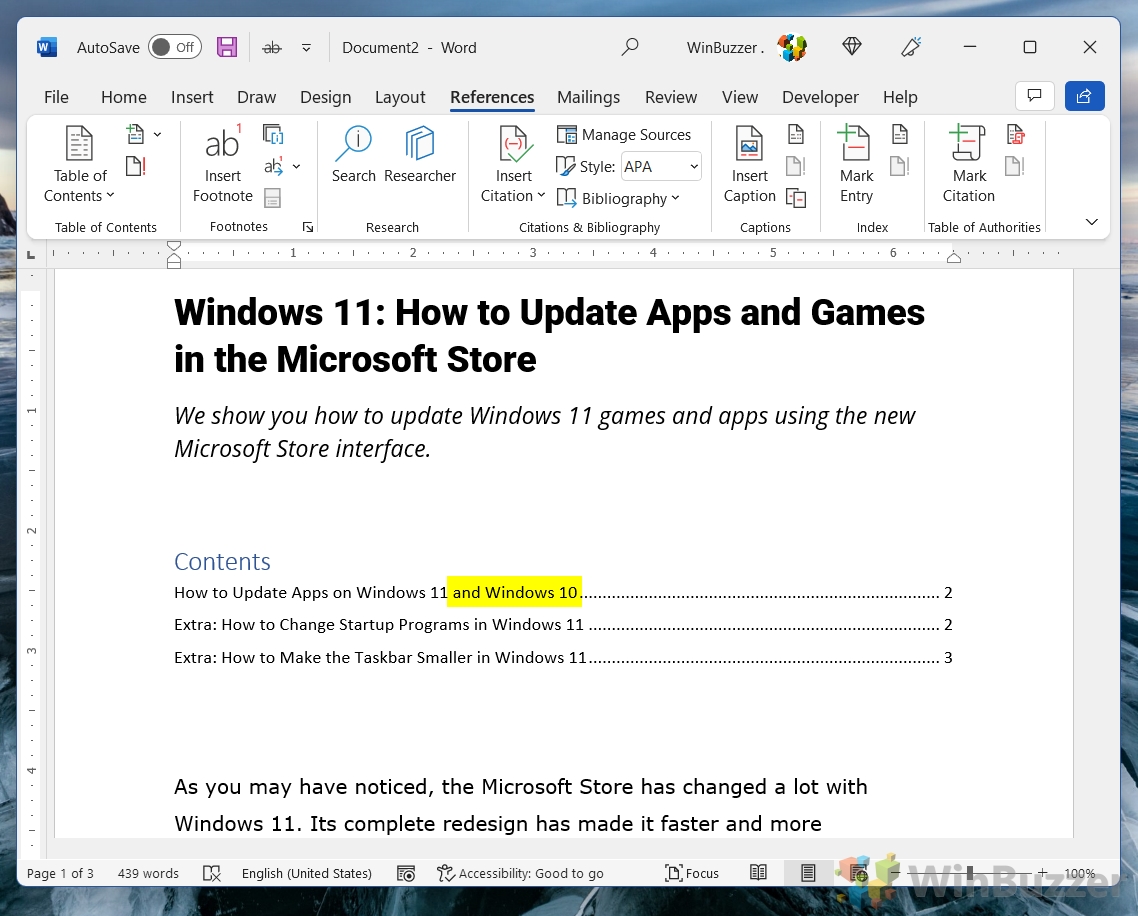Screen dimensions: 1138x916
Task: Open the Mailings tab
Action: (x=588, y=97)
